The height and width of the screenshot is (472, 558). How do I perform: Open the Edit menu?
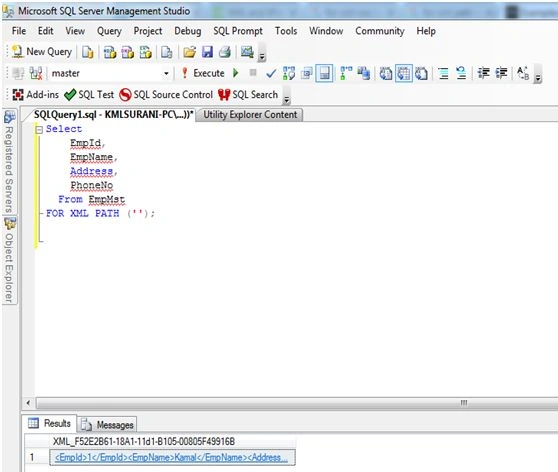pos(46,31)
